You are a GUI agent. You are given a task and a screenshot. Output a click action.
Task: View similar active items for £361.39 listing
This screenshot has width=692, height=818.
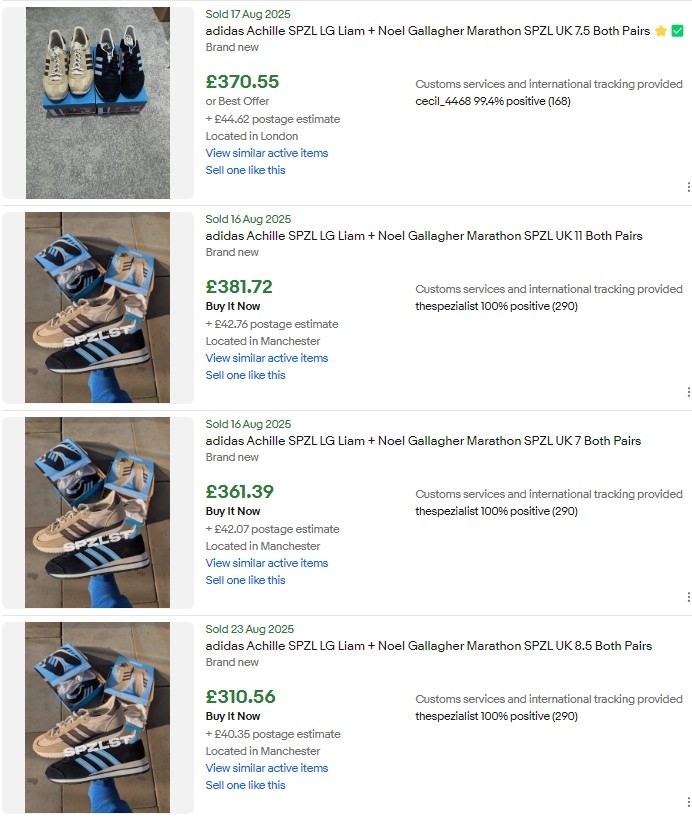pyautogui.click(x=267, y=563)
